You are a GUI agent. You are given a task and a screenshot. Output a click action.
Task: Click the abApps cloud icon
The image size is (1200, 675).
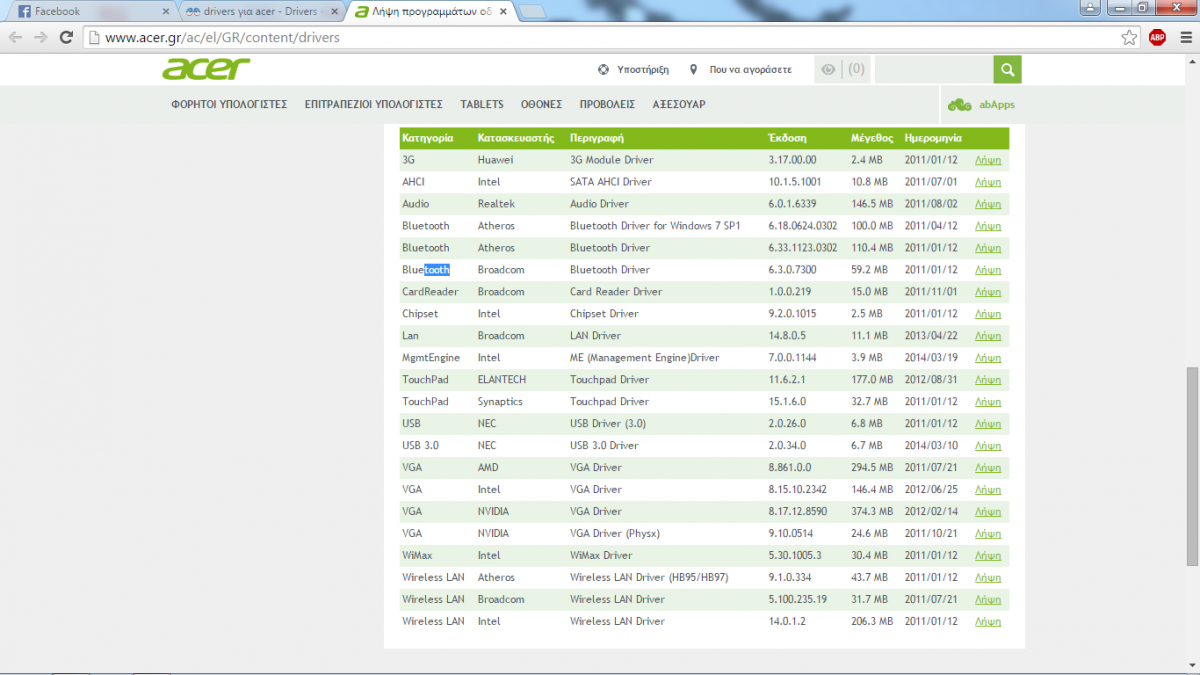[960, 104]
